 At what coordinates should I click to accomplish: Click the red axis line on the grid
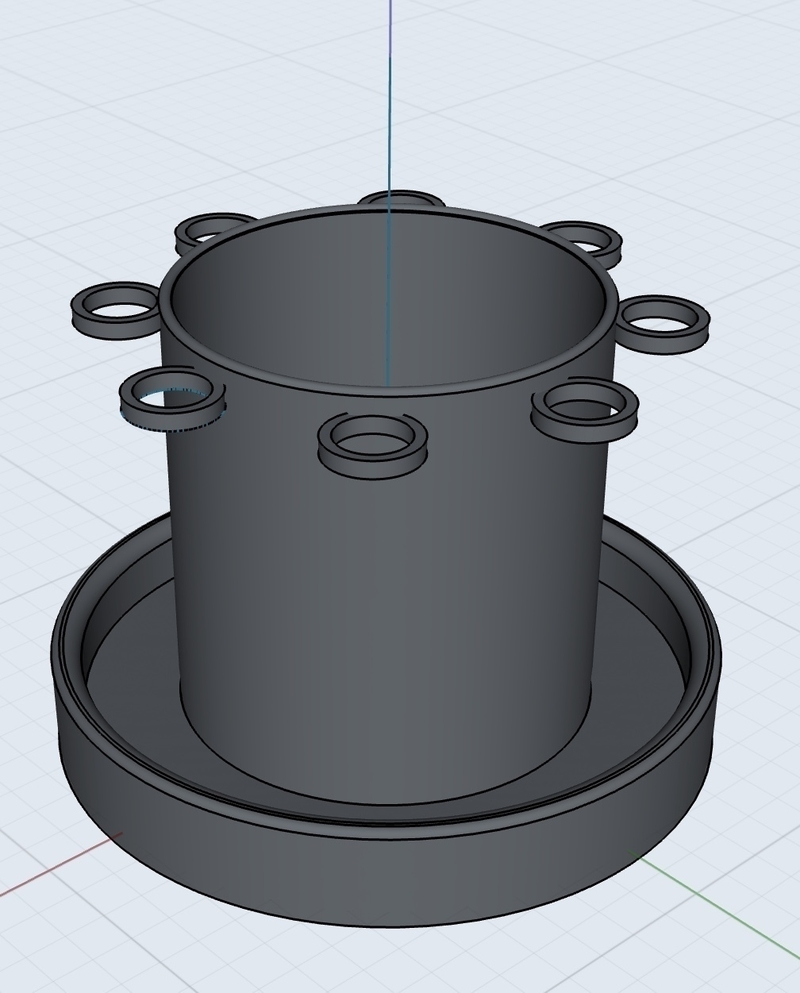point(60,868)
